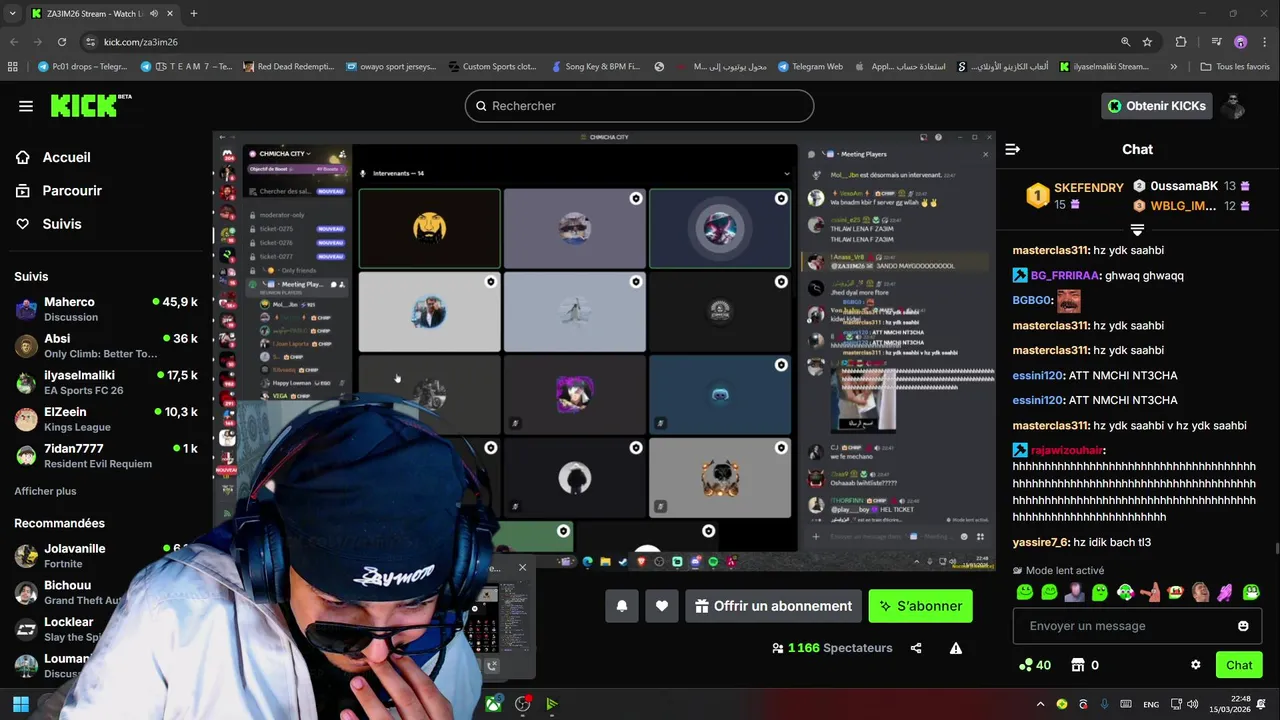
Task: Click OussamaBK leaderboard entry
Action: [x=1191, y=186]
